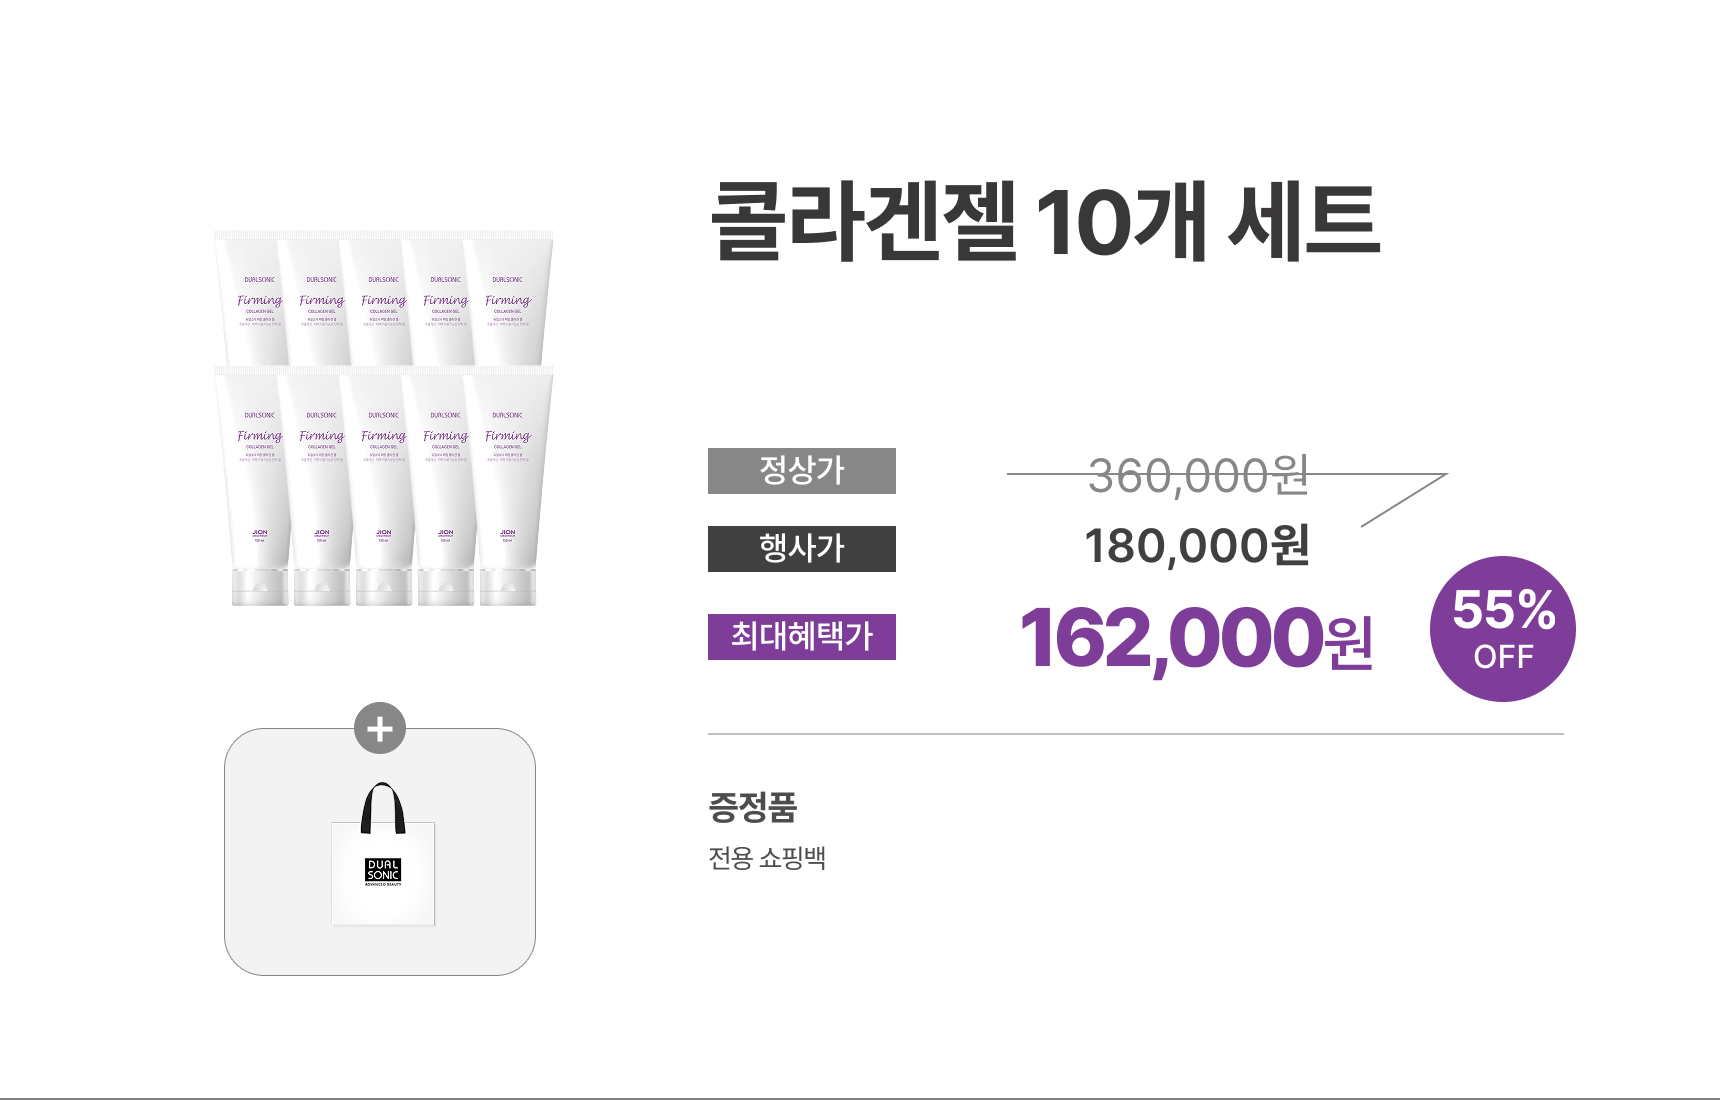
Task: Click the 증정품 heading
Action: tap(752, 807)
